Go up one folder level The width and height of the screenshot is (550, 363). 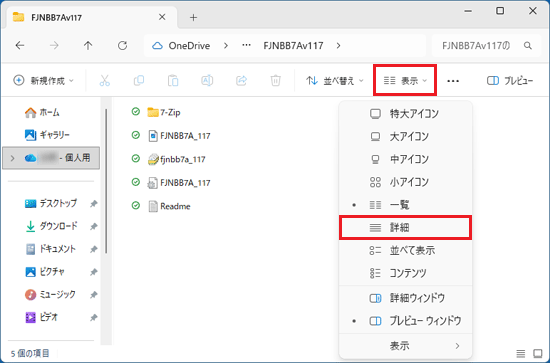[88, 46]
